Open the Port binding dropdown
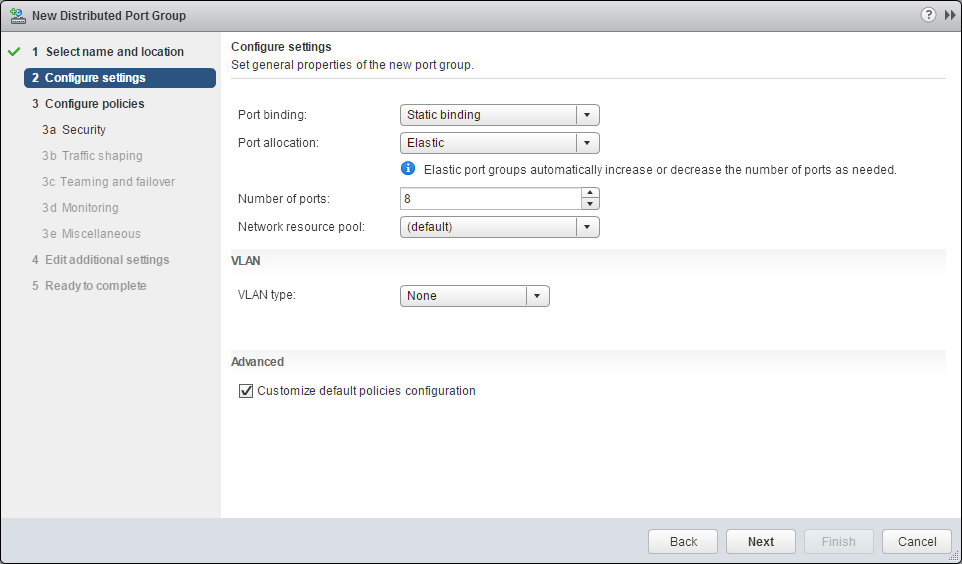The image size is (962, 564). (588, 115)
